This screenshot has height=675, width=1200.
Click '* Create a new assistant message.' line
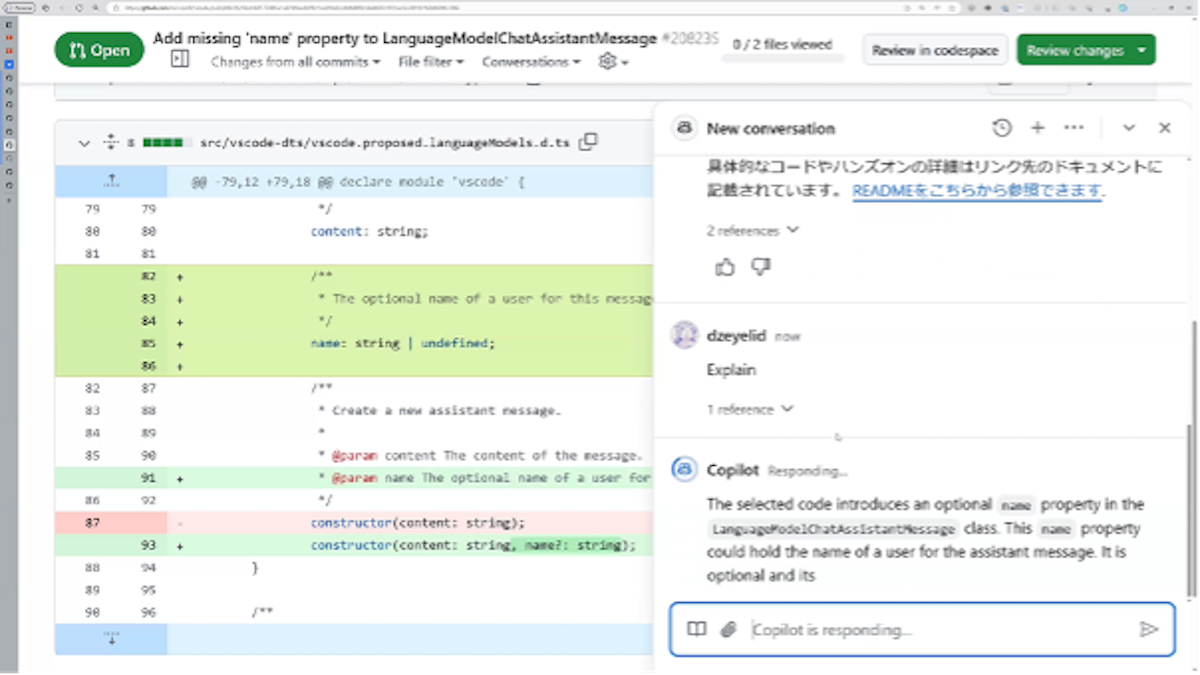440,410
